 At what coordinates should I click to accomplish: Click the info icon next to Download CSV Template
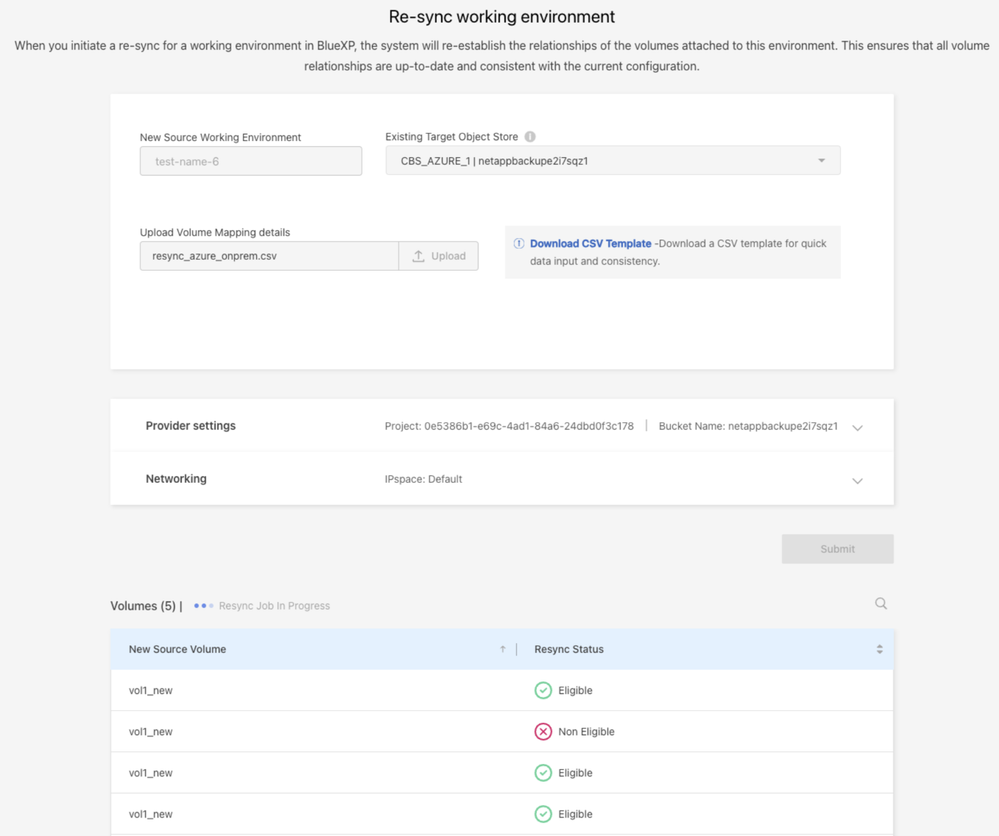519,244
